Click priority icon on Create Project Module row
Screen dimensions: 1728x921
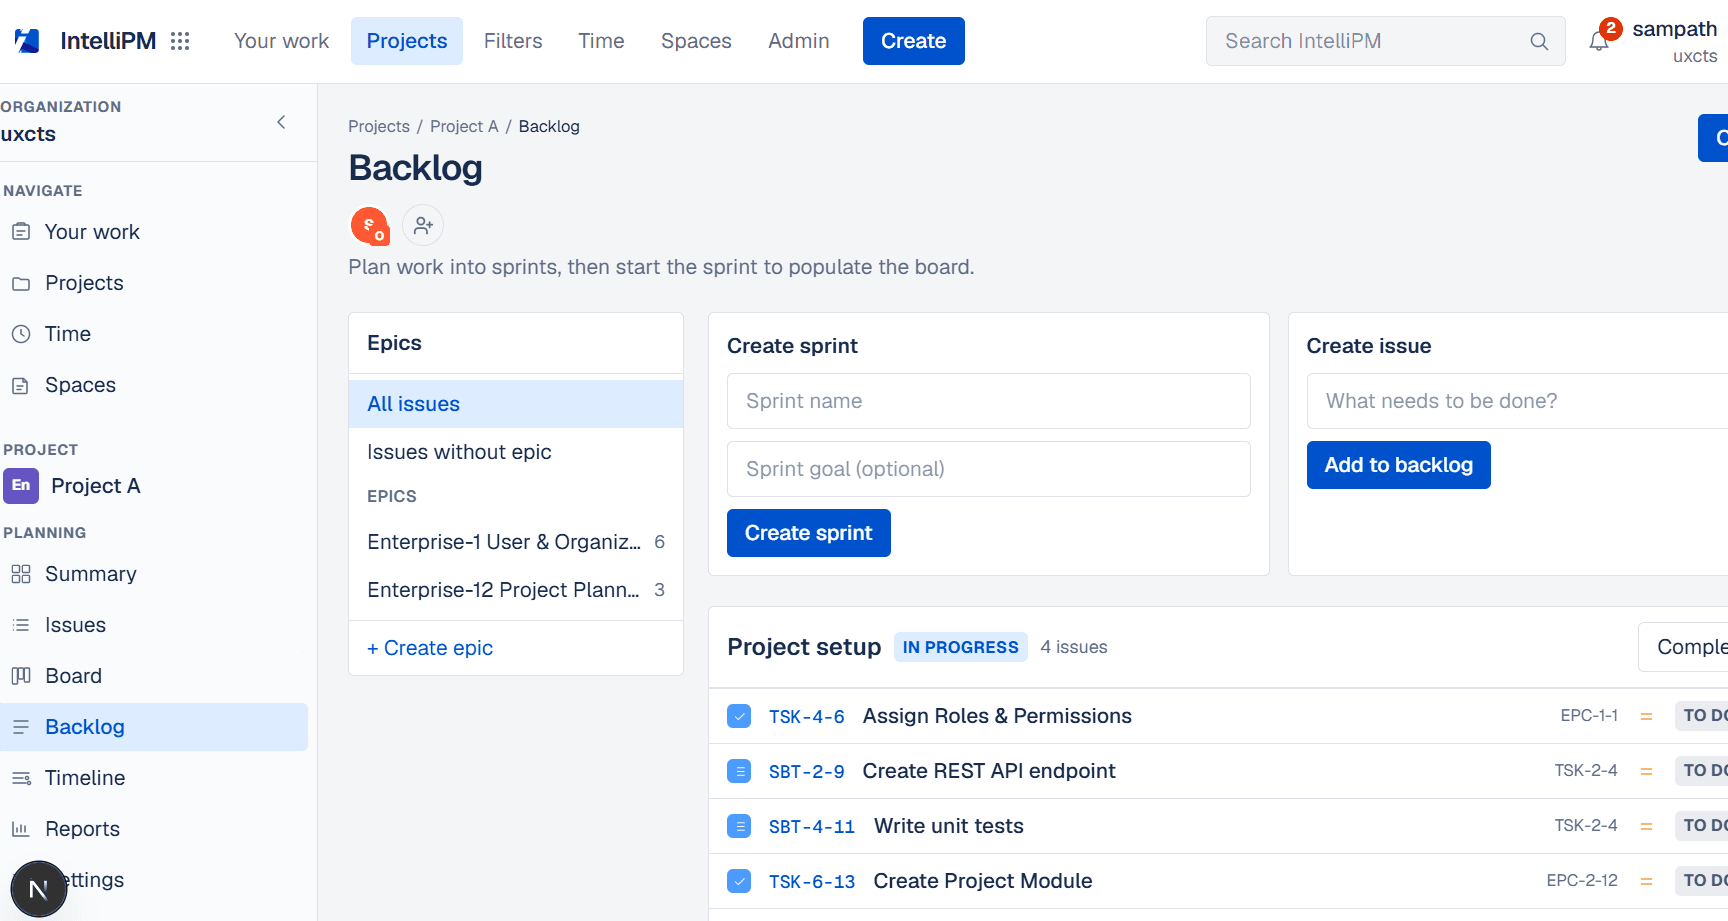pyautogui.click(x=1646, y=881)
